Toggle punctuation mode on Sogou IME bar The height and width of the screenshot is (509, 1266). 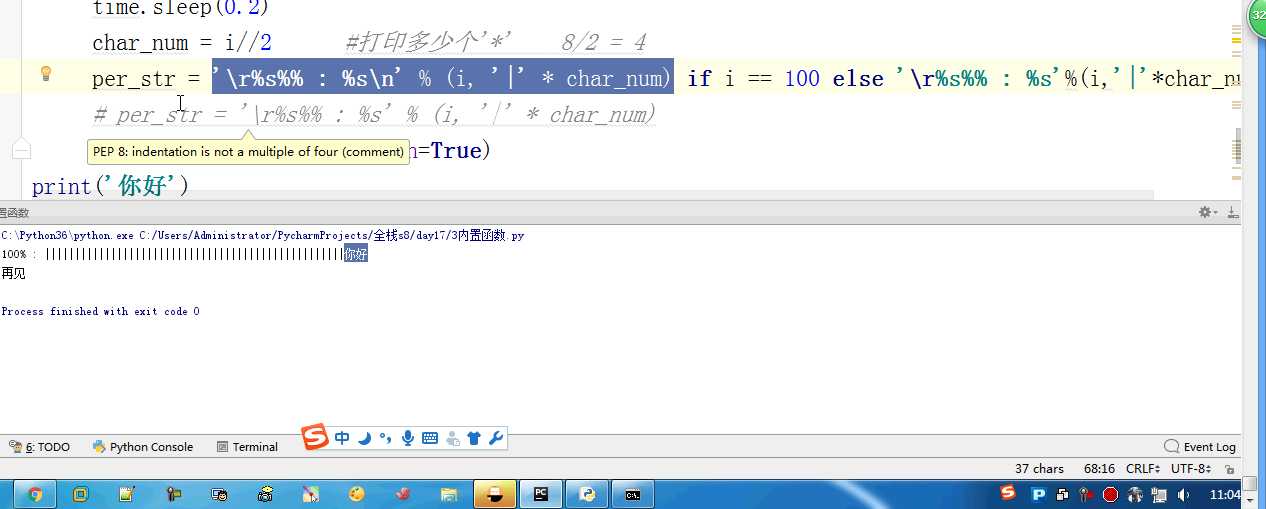tap(386, 439)
